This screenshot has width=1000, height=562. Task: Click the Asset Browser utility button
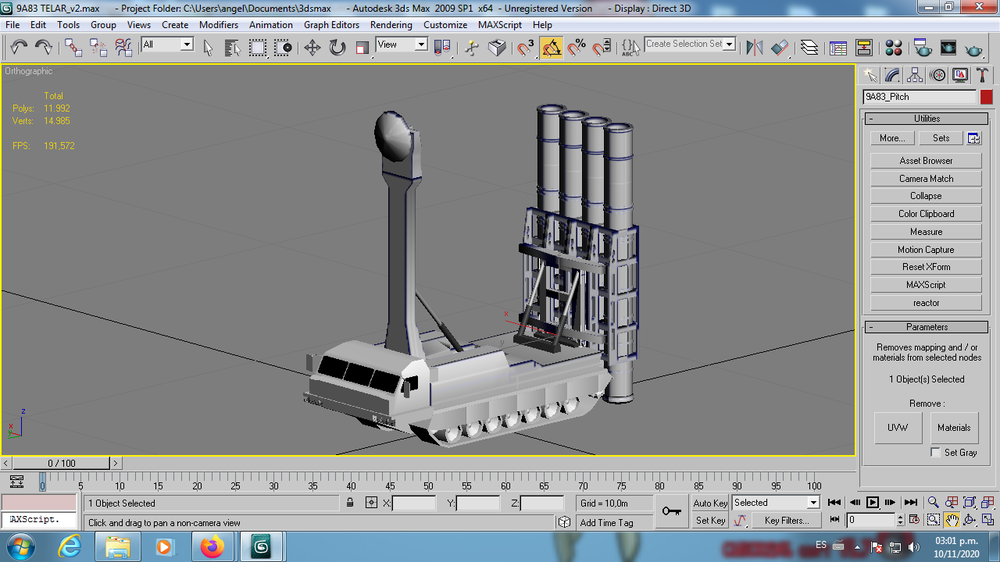point(925,161)
